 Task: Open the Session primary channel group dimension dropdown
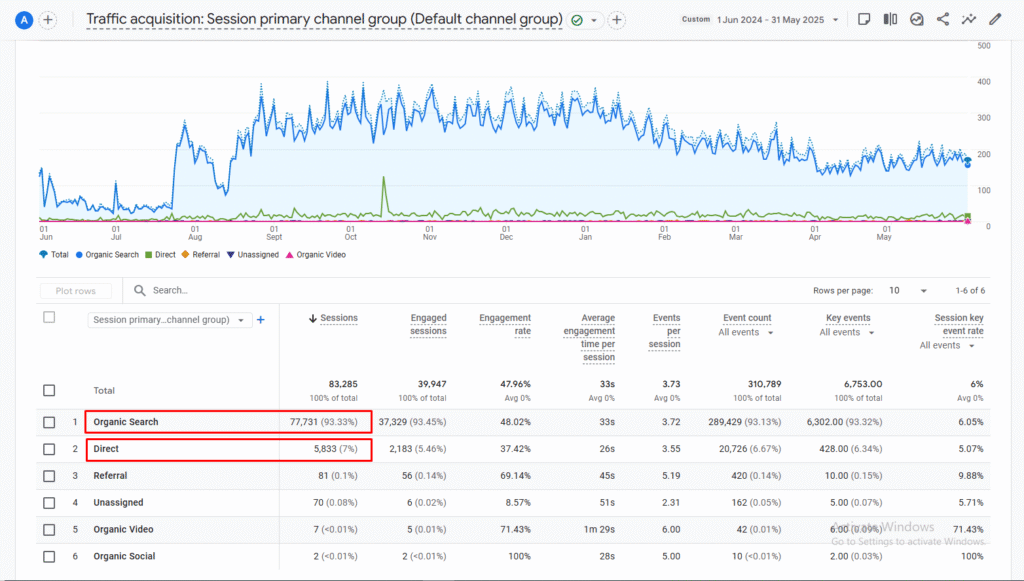(x=169, y=320)
